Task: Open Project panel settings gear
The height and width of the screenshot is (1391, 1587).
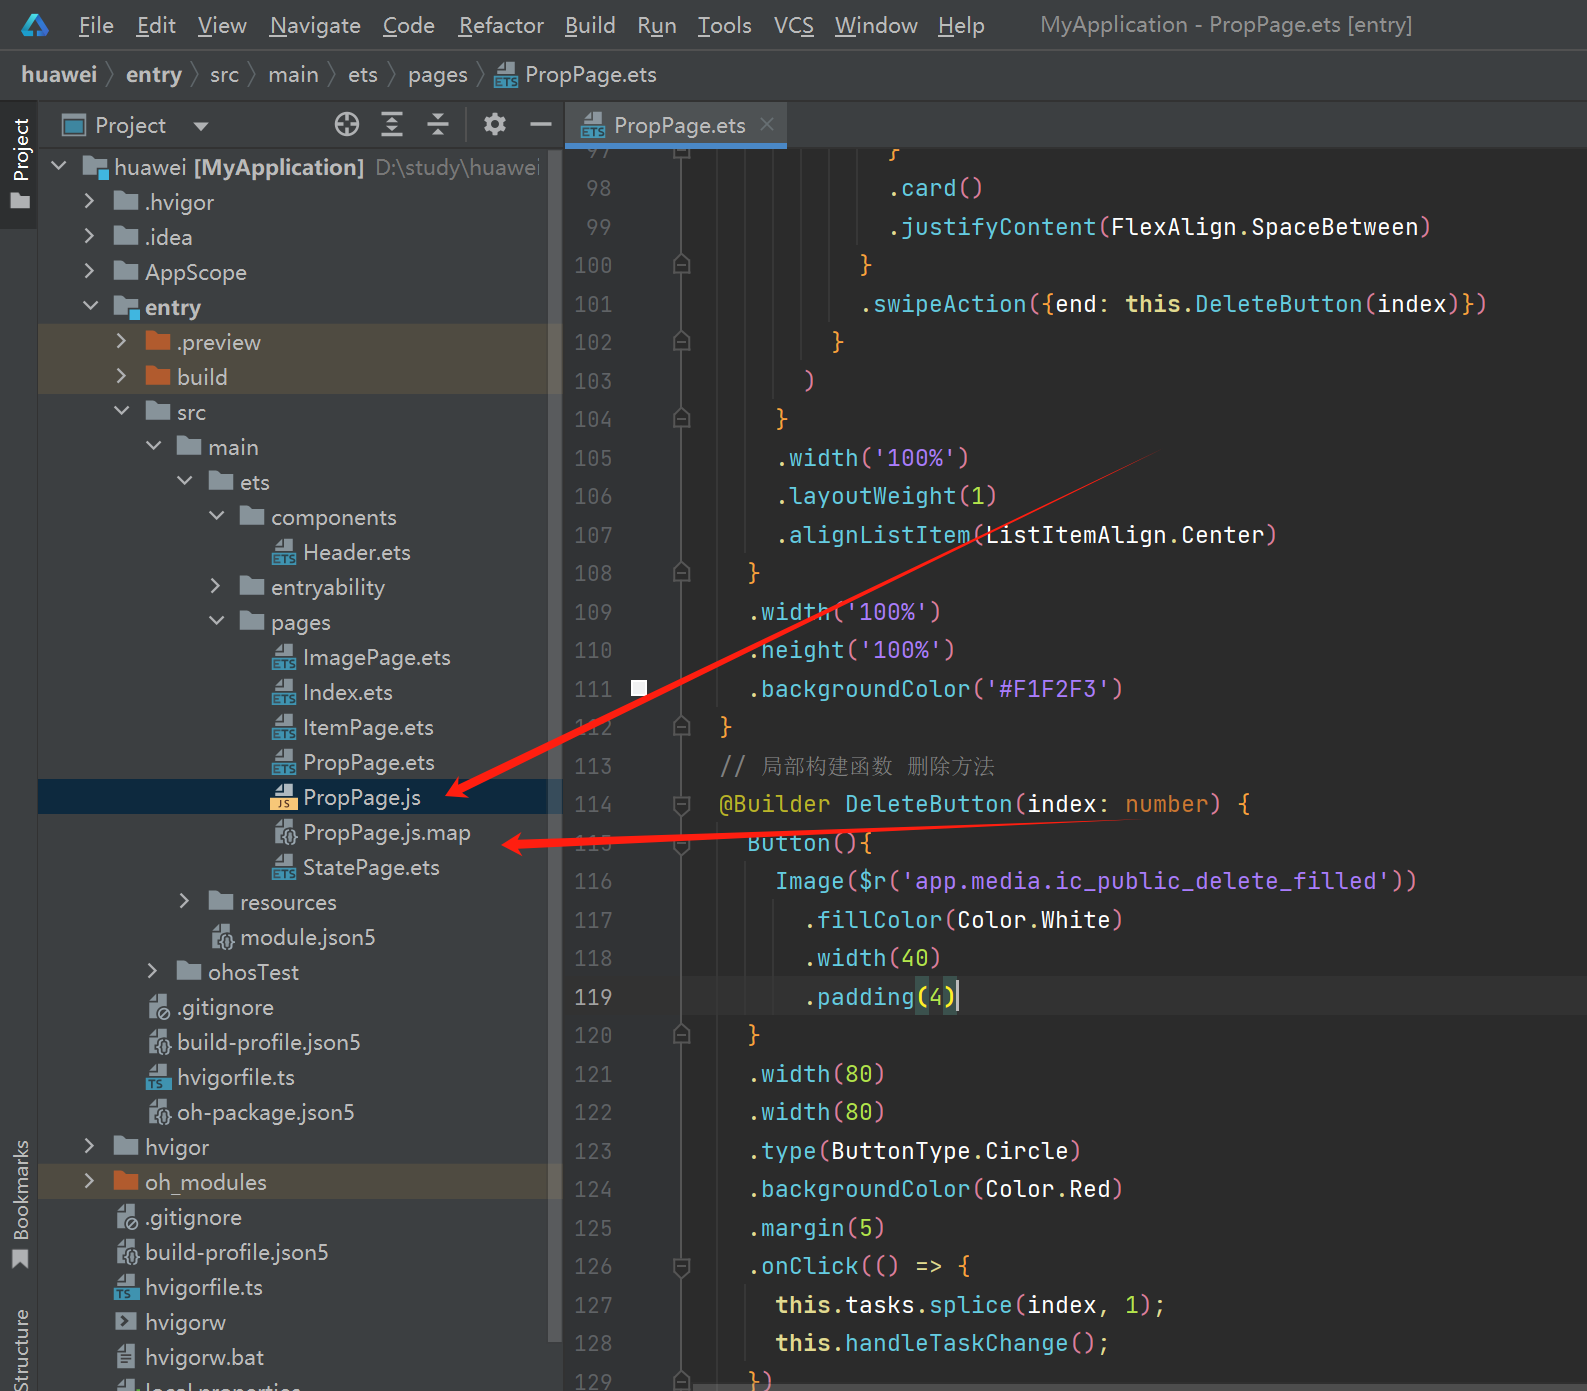Action: pos(495,124)
